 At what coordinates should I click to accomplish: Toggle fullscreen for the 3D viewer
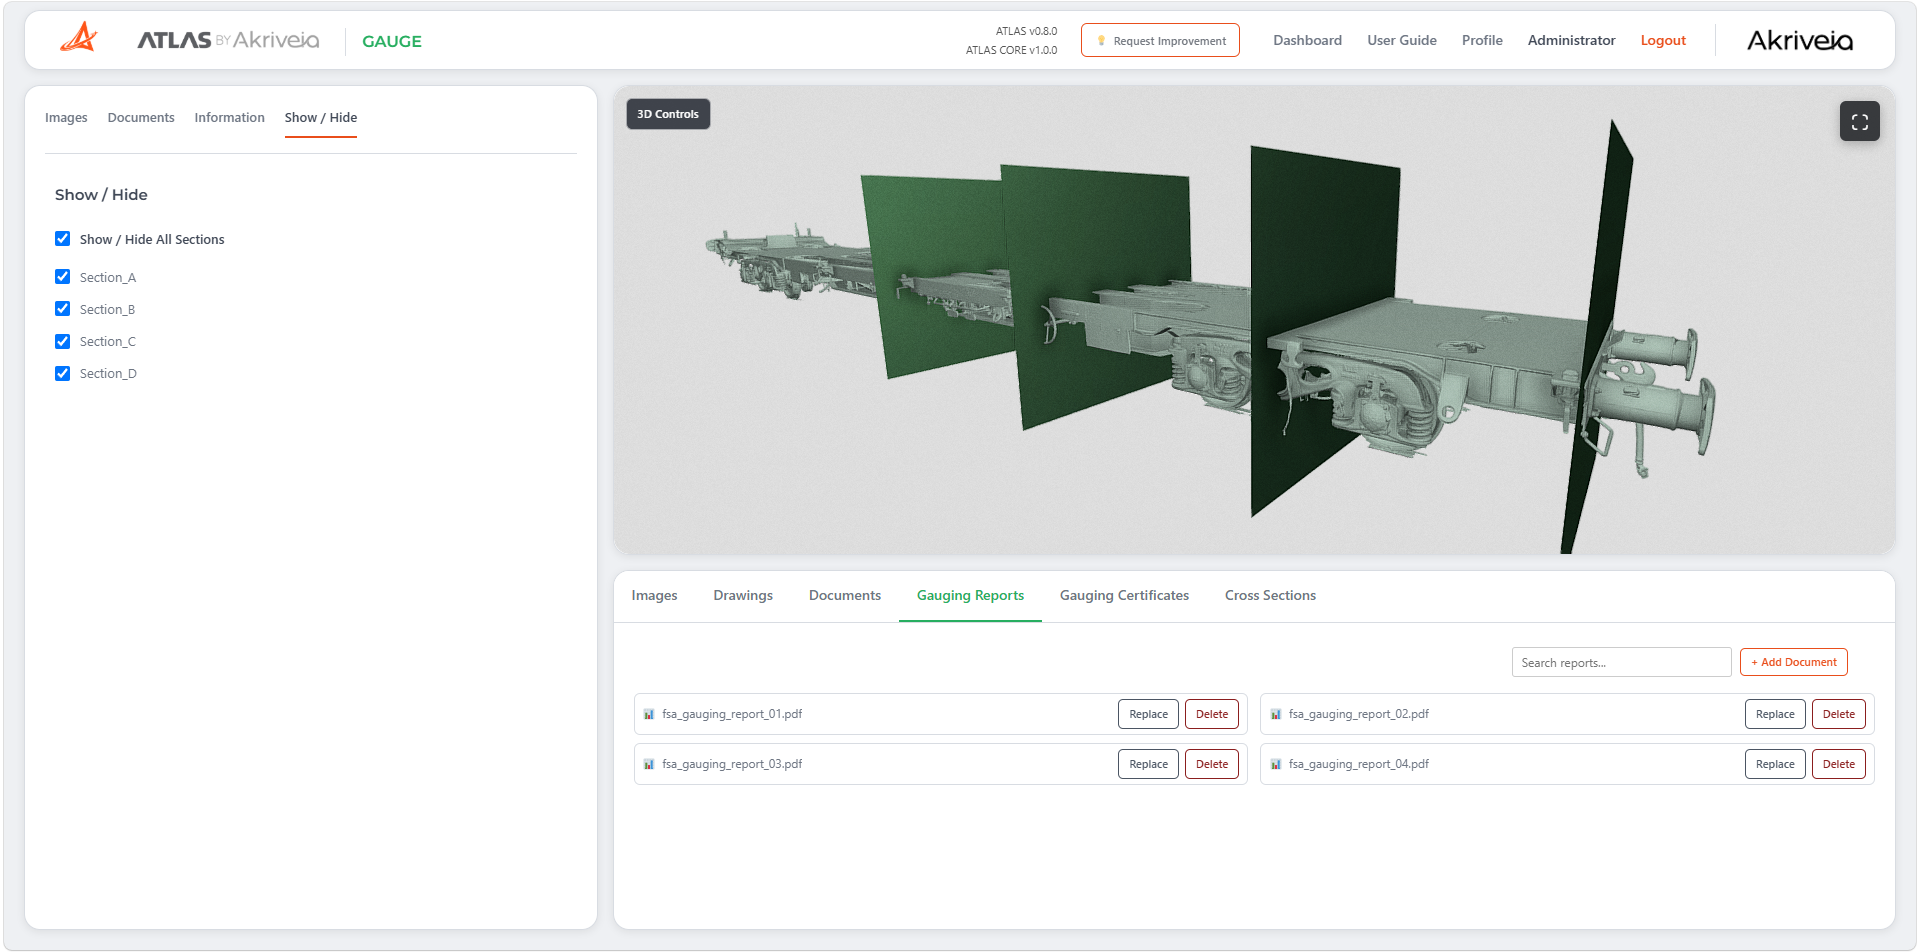pos(1859,121)
